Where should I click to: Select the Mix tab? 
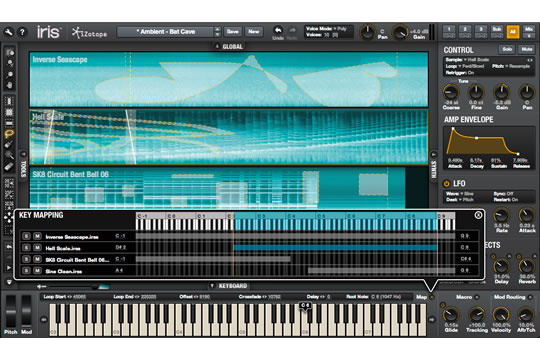529,32
